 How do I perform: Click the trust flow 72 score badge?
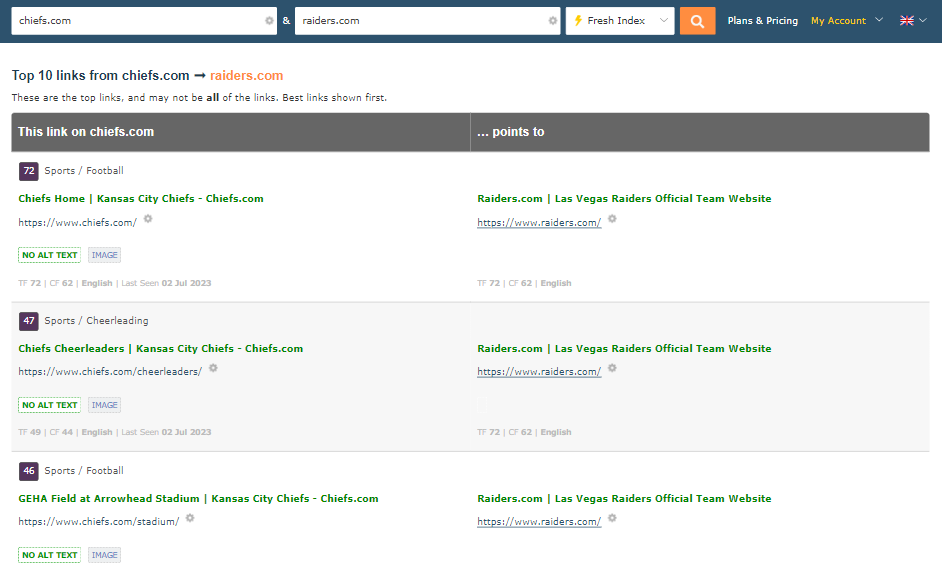29,171
